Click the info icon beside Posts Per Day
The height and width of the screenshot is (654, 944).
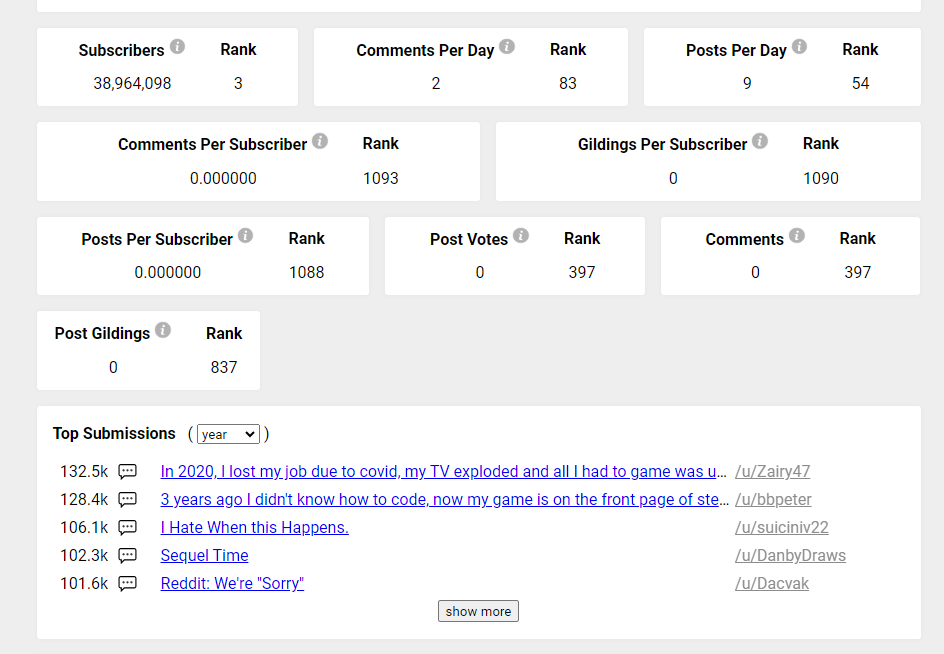click(x=799, y=46)
